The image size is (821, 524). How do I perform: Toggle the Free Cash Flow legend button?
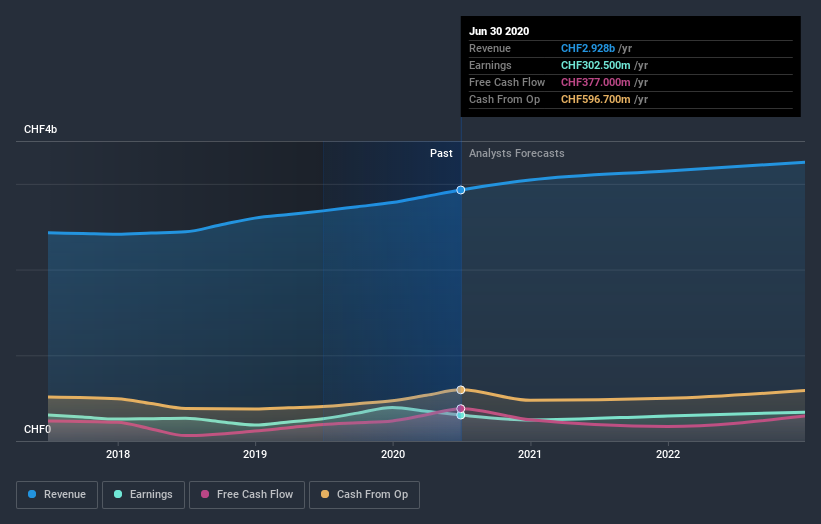(247, 495)
